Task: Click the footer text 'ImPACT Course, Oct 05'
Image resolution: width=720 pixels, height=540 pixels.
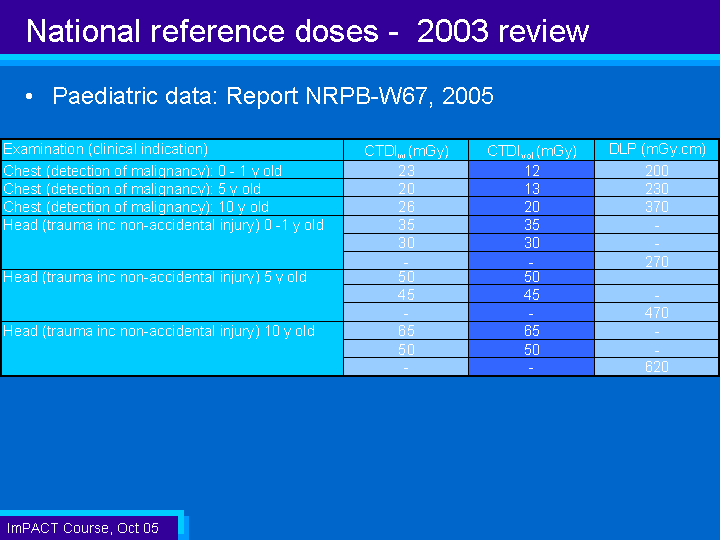Action: point(83,528)
